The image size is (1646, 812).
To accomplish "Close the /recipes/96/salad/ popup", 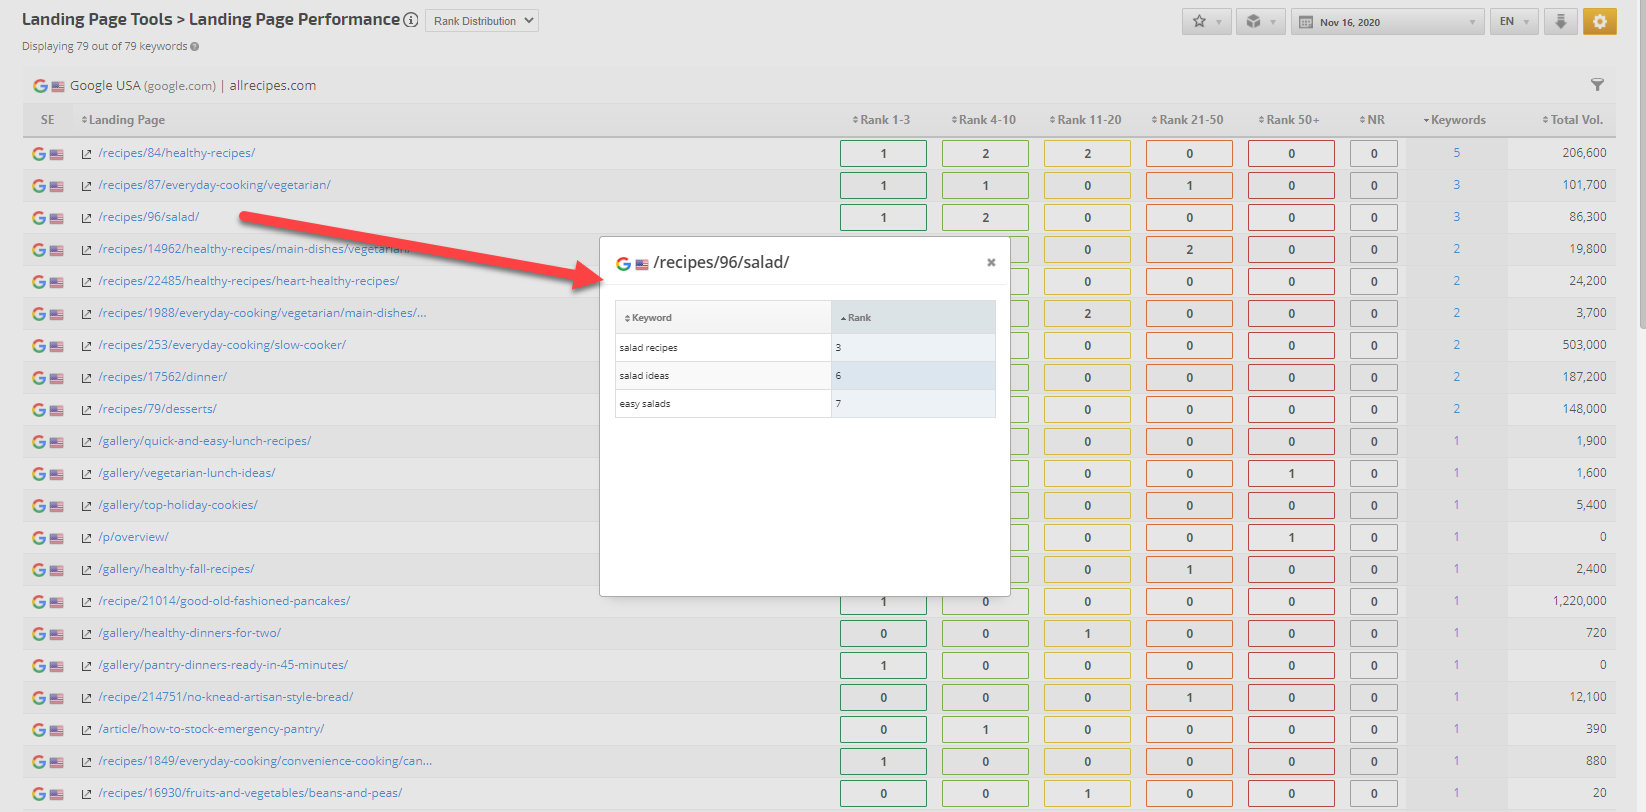I will (991, 262).
